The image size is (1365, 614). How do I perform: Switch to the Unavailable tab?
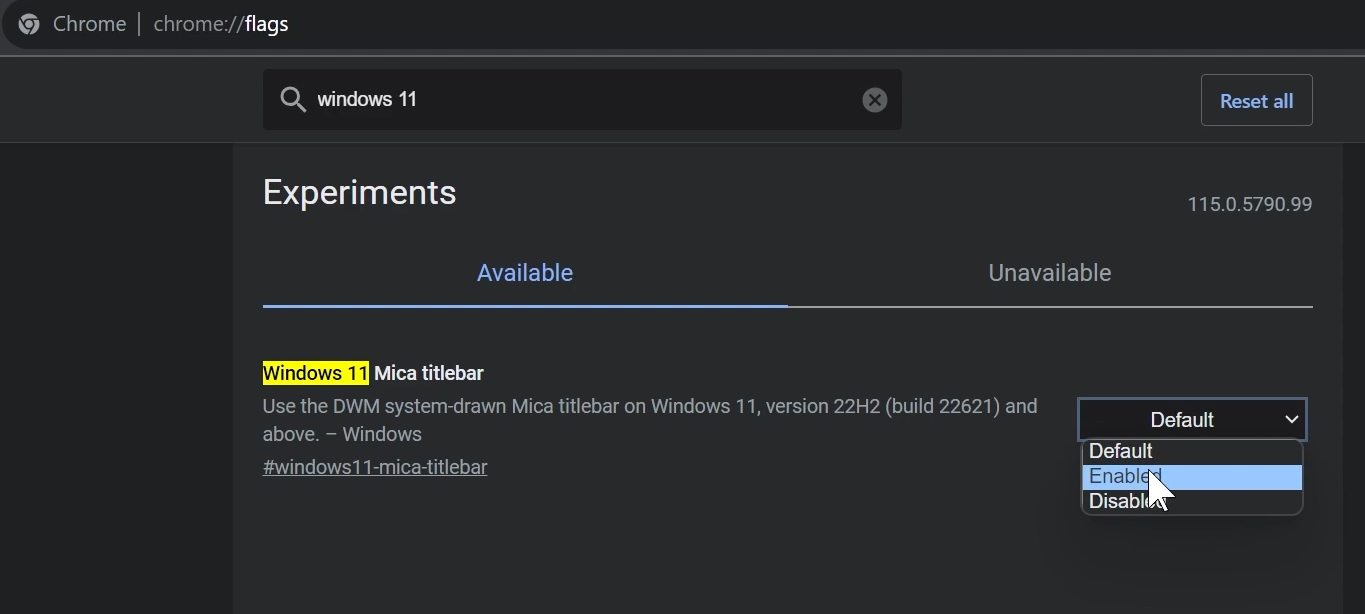1049,272
